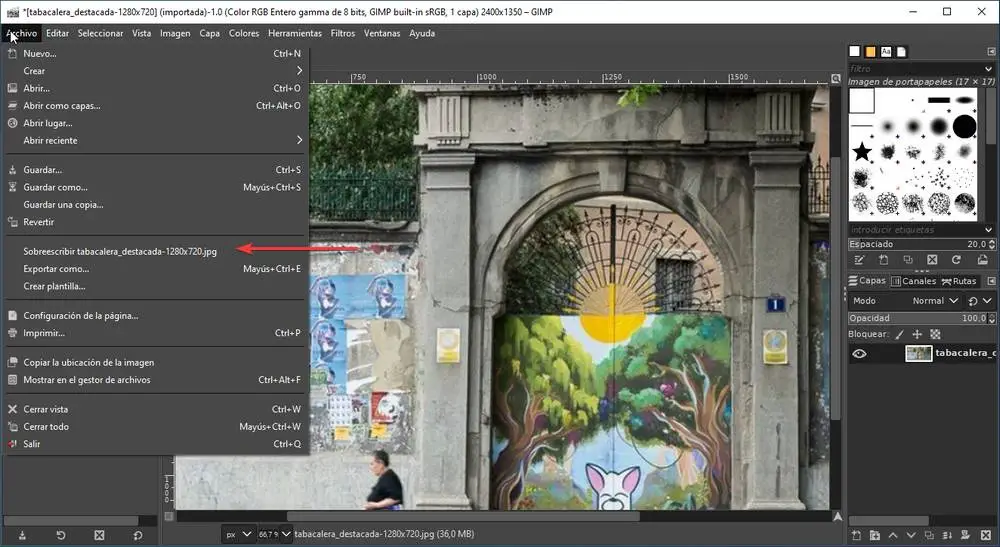
Task: Adjust Espaciado spinner arrows
Action: [x=991, y=244]
